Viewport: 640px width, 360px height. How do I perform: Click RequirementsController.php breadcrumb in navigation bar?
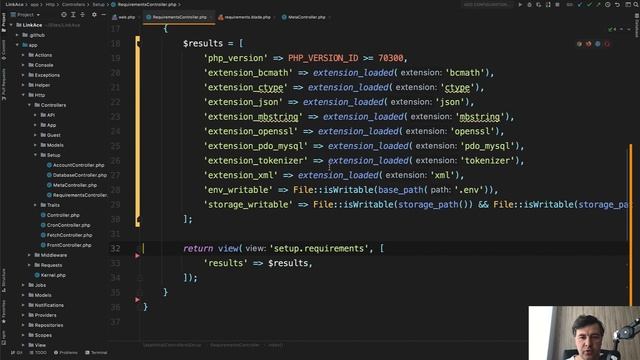144,4
